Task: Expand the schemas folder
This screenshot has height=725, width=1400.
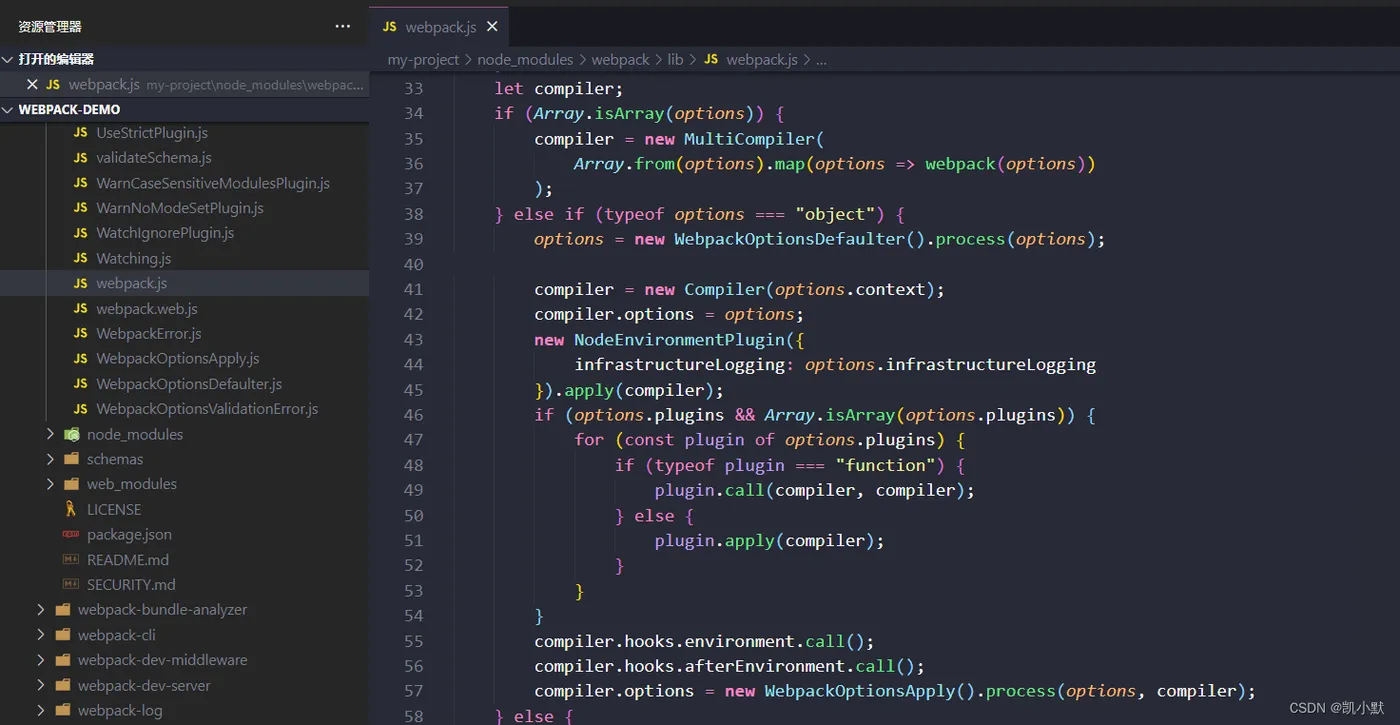Action: click(50, 459)
